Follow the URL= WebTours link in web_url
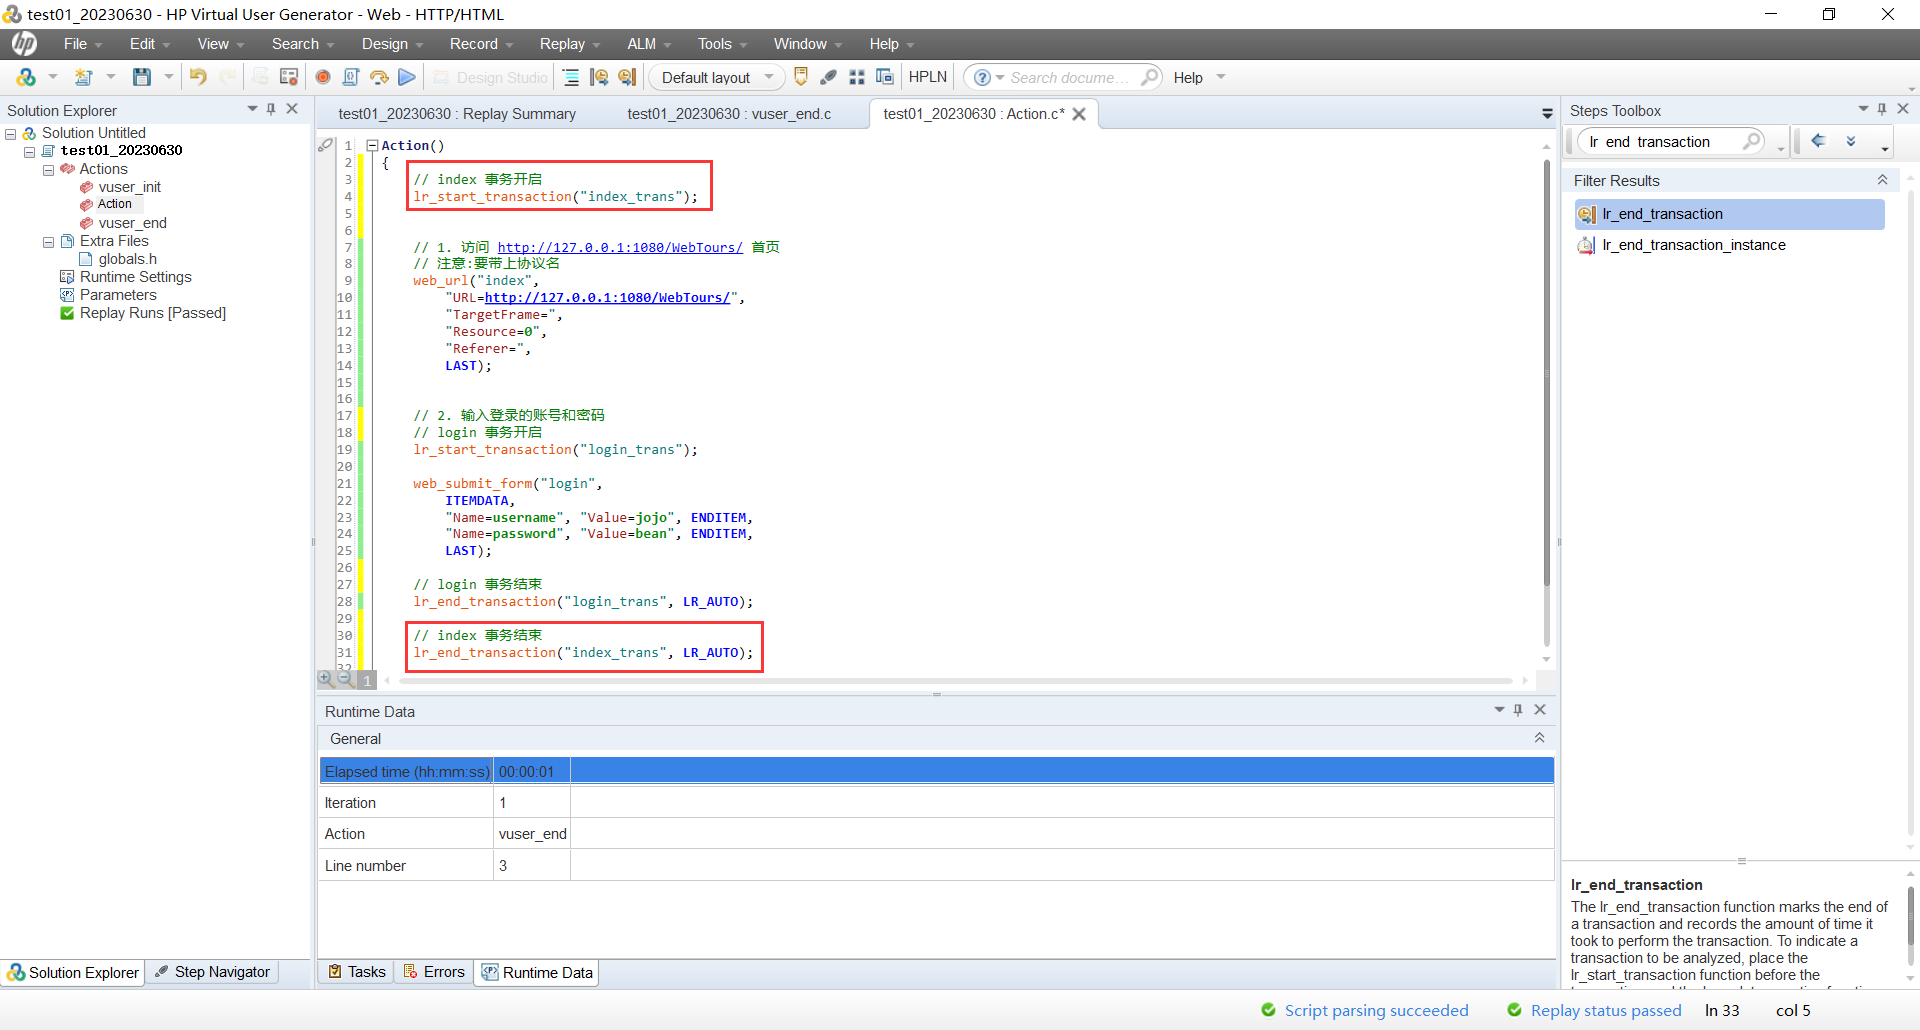Viewport: 1920px width, 1030px height. [x=607, y=297]
